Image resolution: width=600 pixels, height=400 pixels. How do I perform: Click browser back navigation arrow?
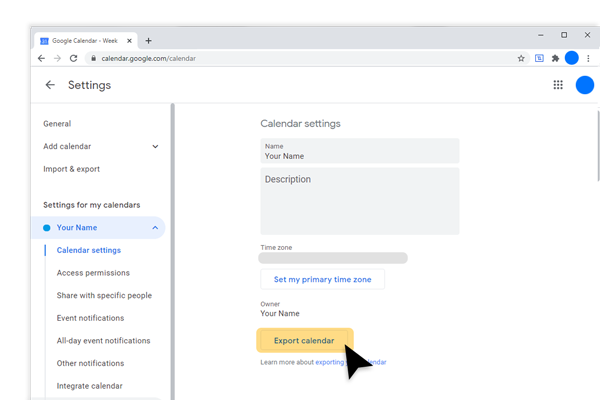pyautogui.click(x=41, y=58)
